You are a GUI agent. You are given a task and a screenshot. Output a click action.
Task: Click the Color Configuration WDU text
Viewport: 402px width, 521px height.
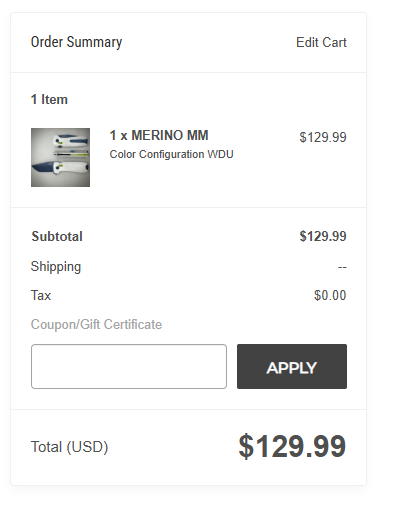[x=171, y=154]
